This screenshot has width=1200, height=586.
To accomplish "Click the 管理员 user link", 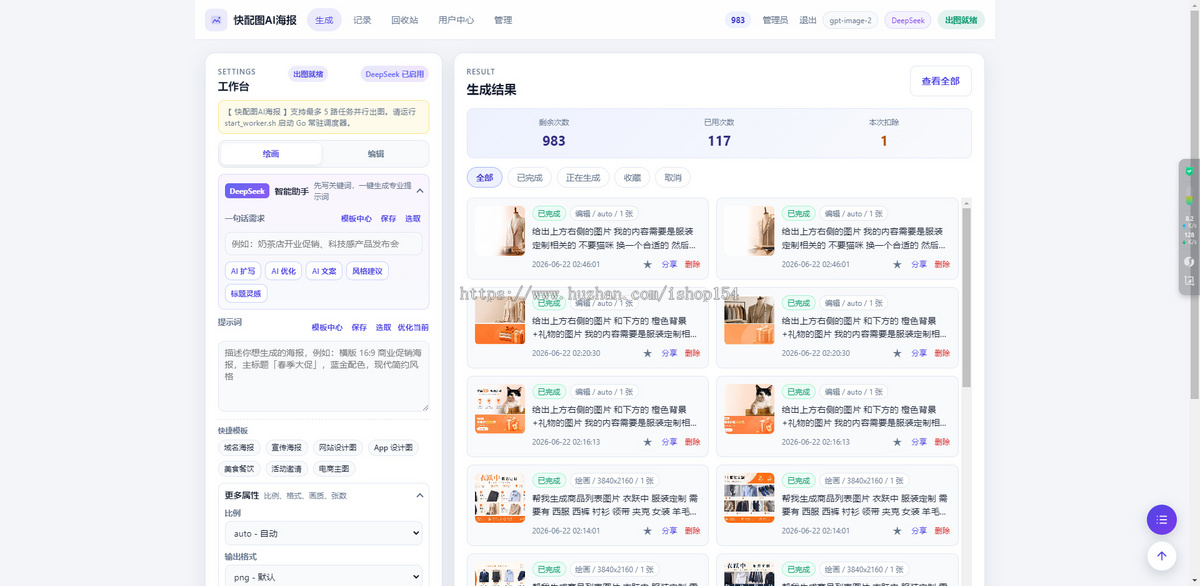I will click(x=775, y=20).
